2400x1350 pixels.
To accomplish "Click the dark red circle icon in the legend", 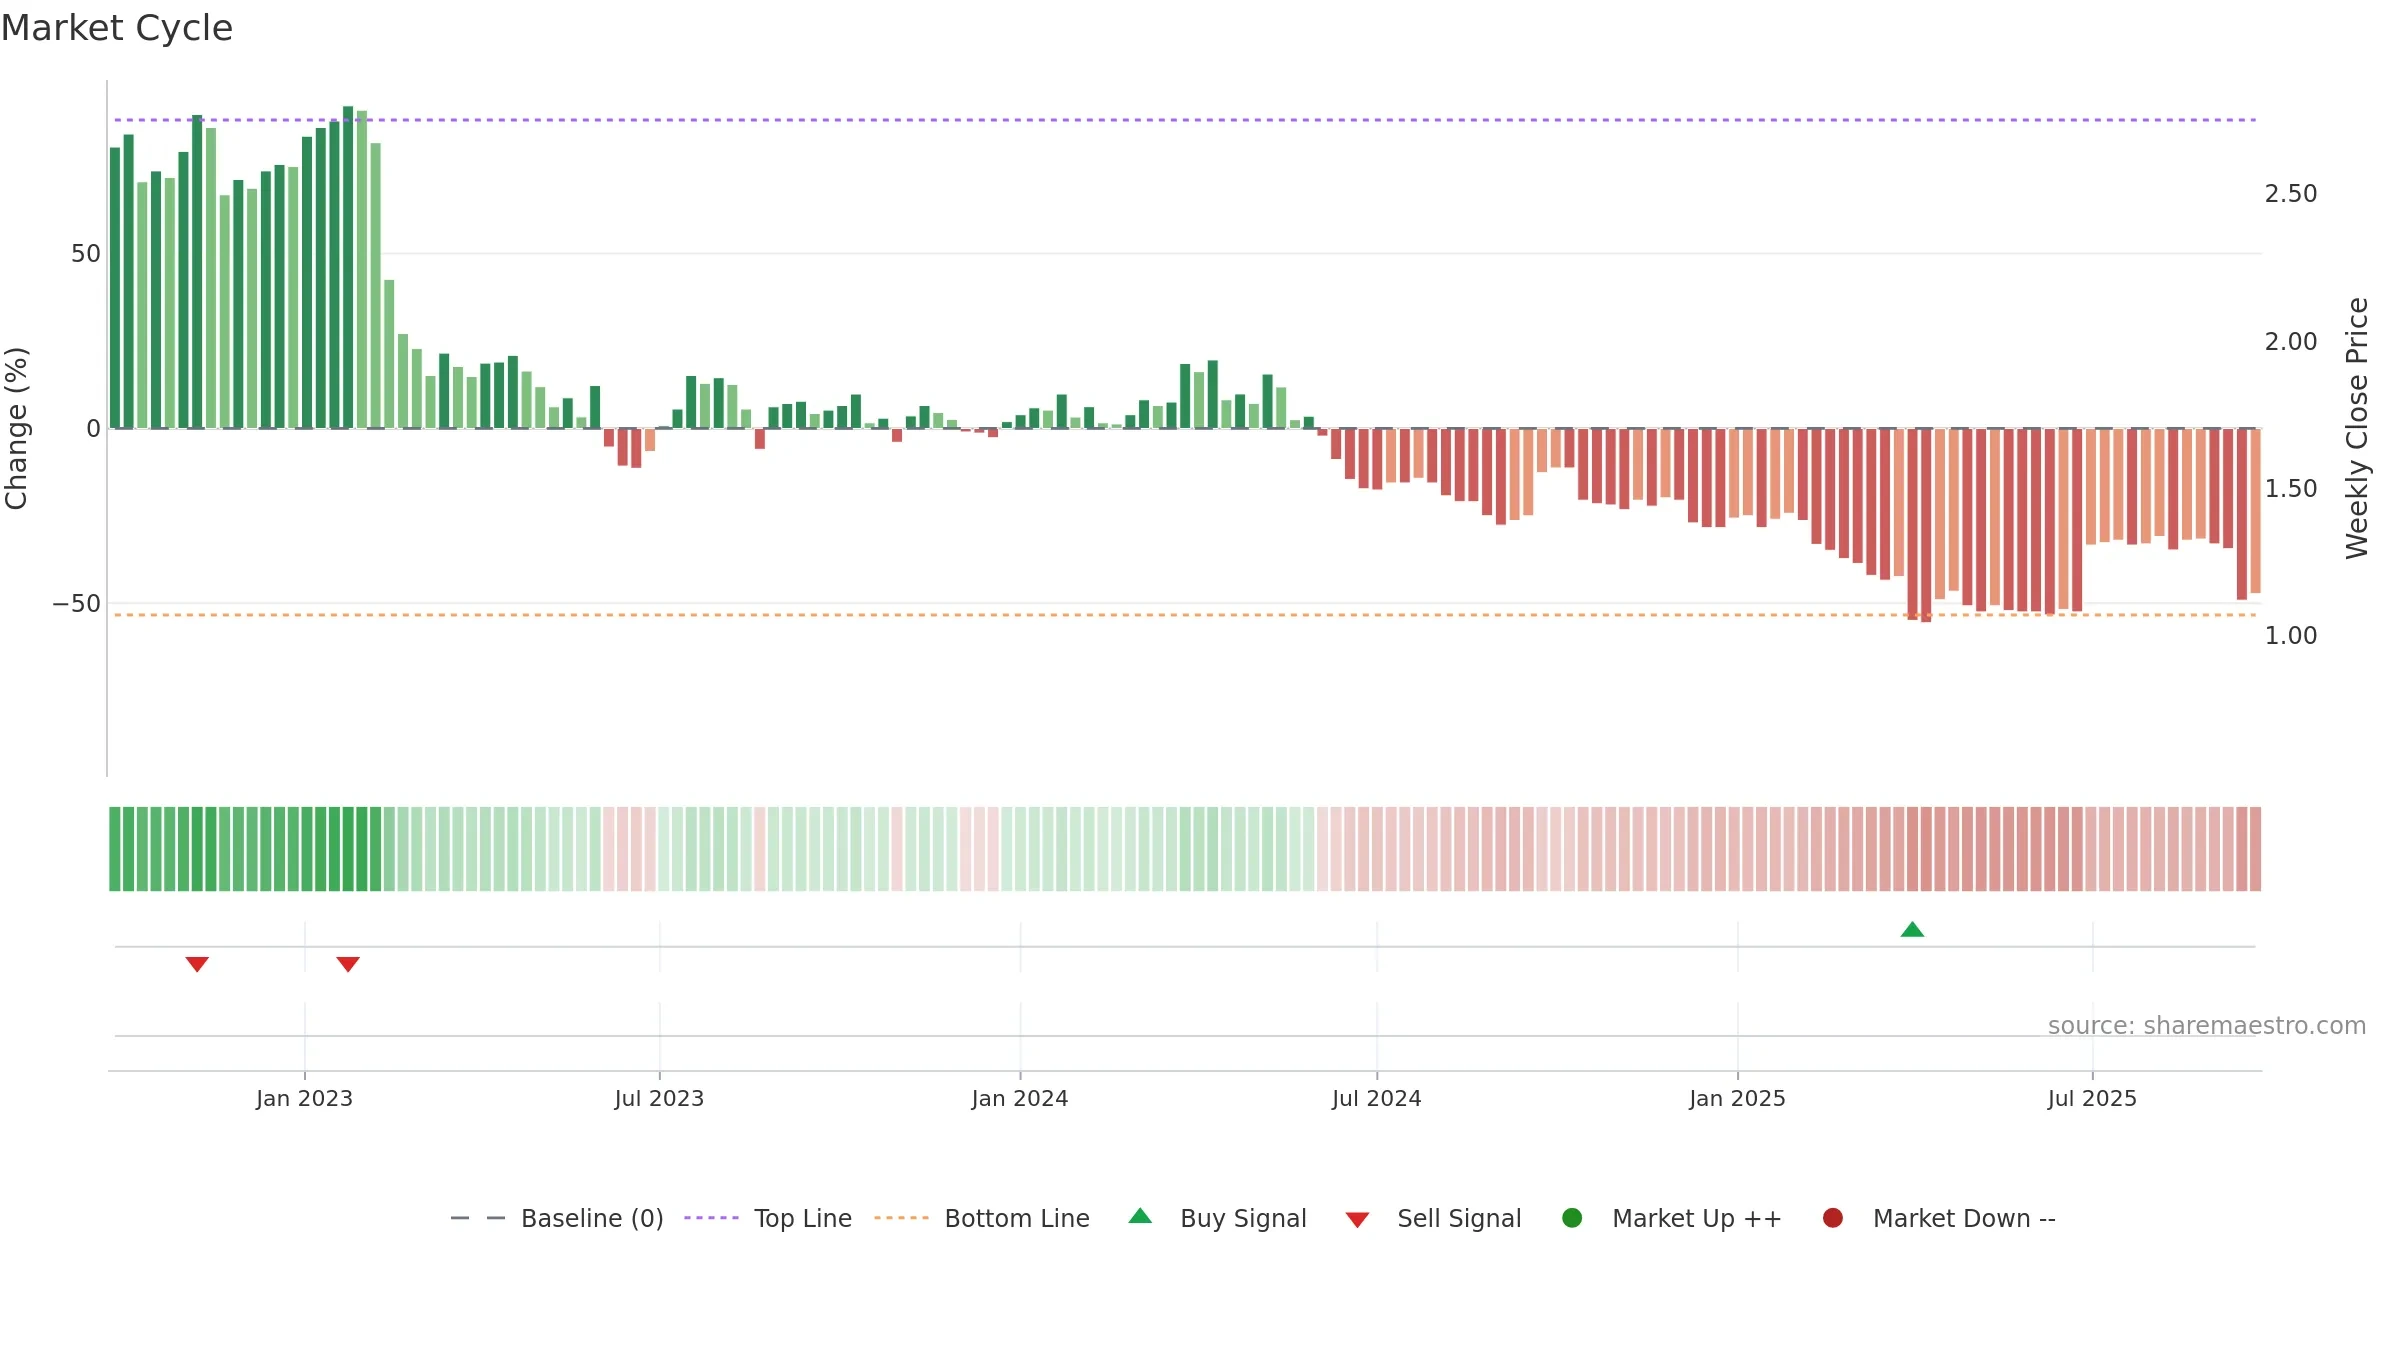I will (1833, 1218).
